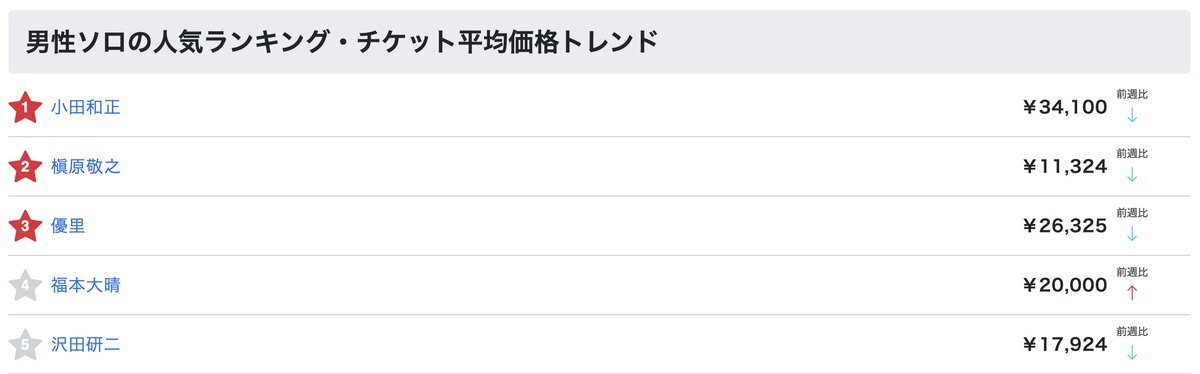
Task: Click the red up arrow beside ¥20,000
Action: (x=1132, y=292)
